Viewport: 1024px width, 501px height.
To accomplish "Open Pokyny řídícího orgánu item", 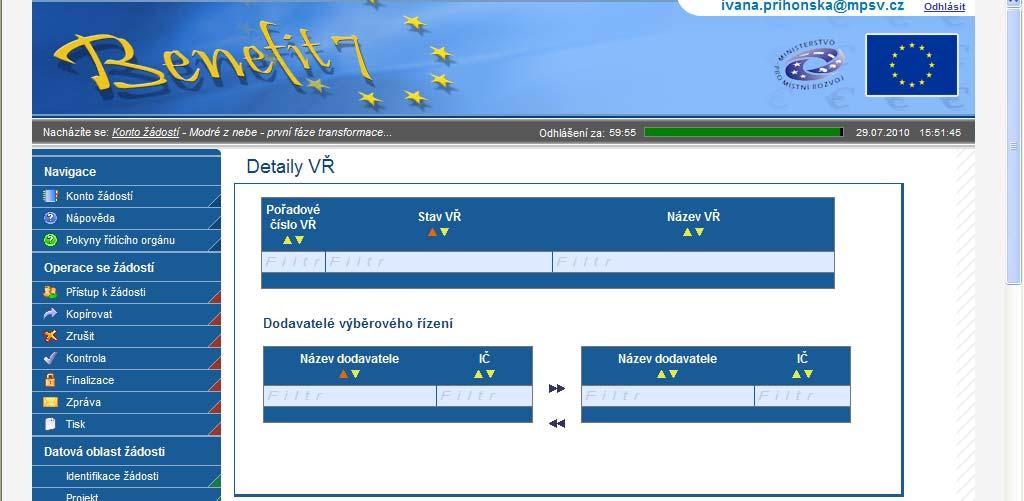I will point(126,240).
